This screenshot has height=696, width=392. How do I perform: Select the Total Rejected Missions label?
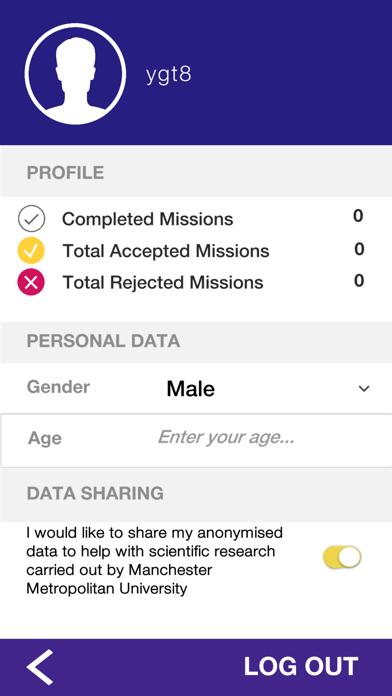163,283
